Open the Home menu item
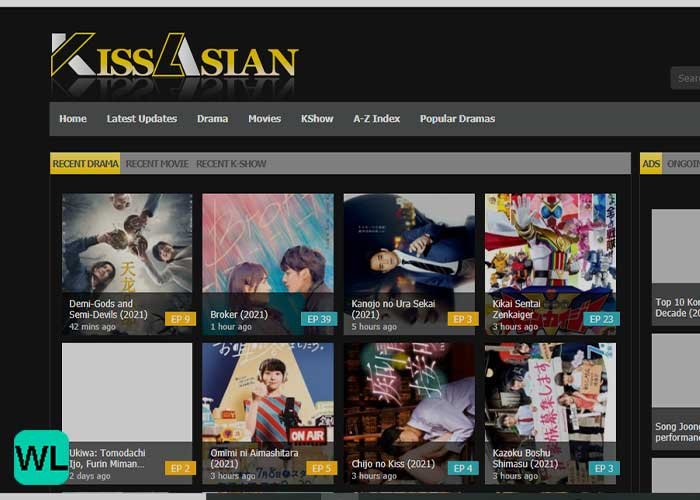The height and width of the screenshot is (500, 700). click(x=73, y=119)
